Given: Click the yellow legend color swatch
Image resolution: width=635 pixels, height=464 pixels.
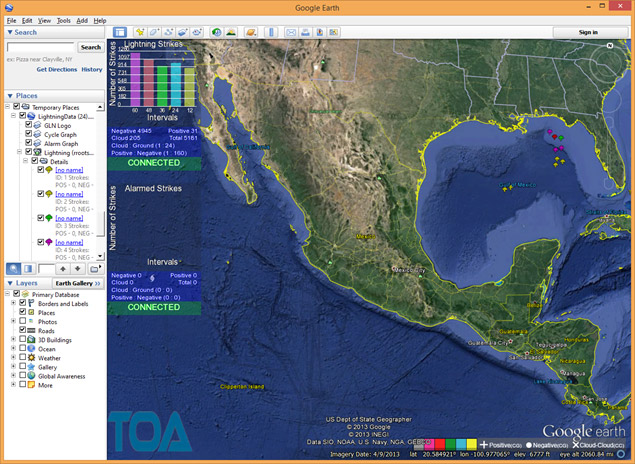Looking at the screenshot, I should click(x=471, y=445).
